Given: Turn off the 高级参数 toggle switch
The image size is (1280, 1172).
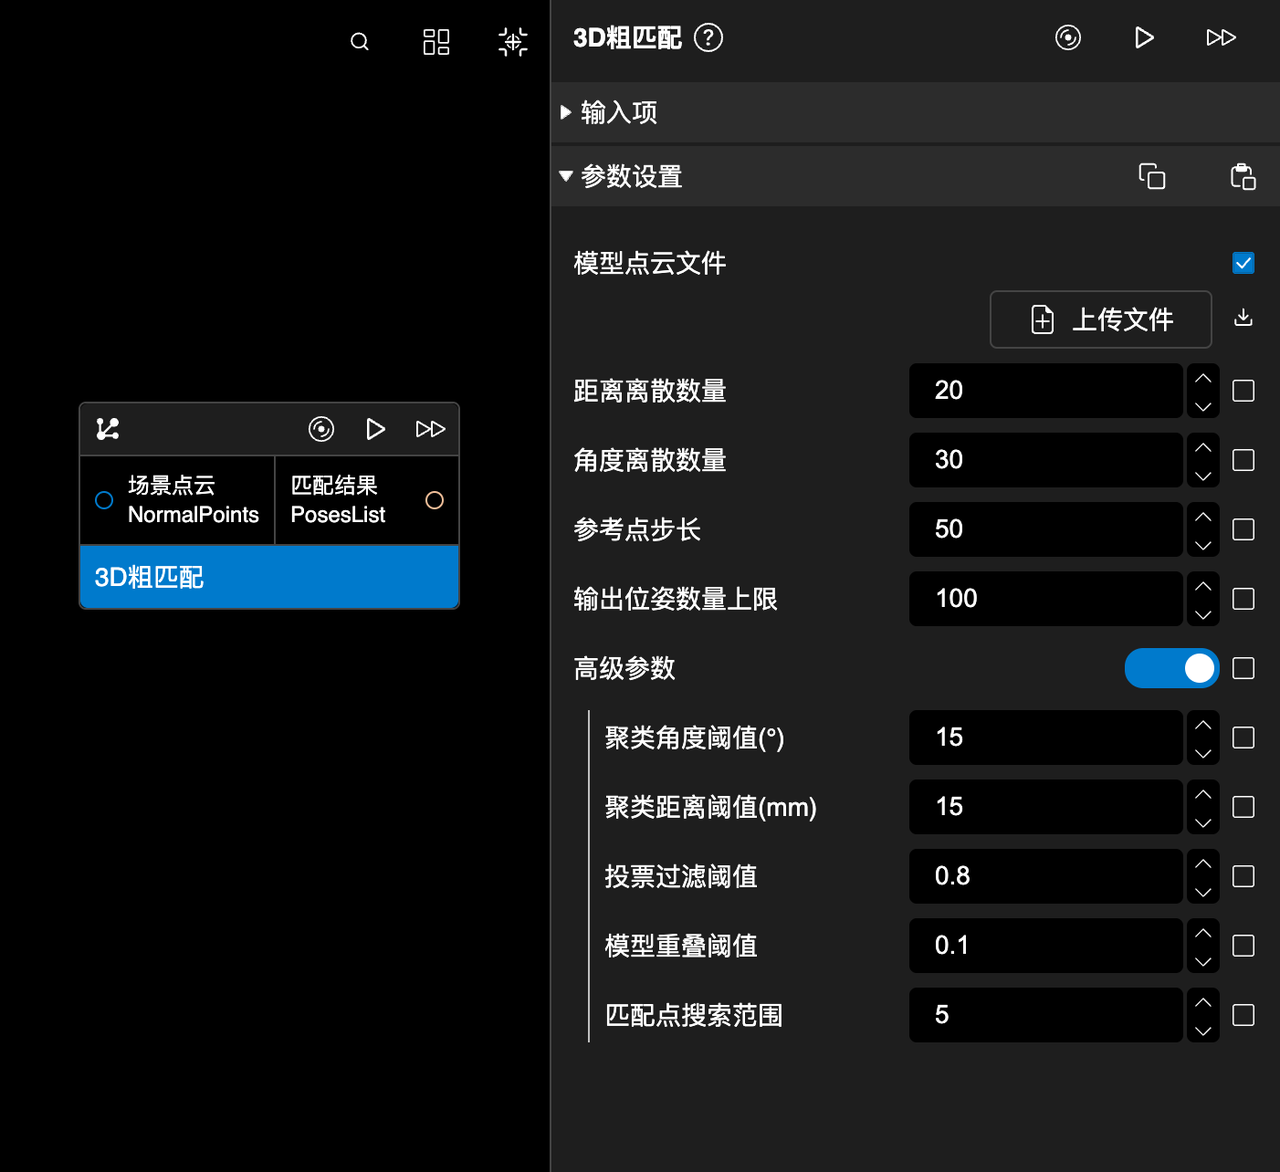Looking at the screenshot, I should 1171,668.
